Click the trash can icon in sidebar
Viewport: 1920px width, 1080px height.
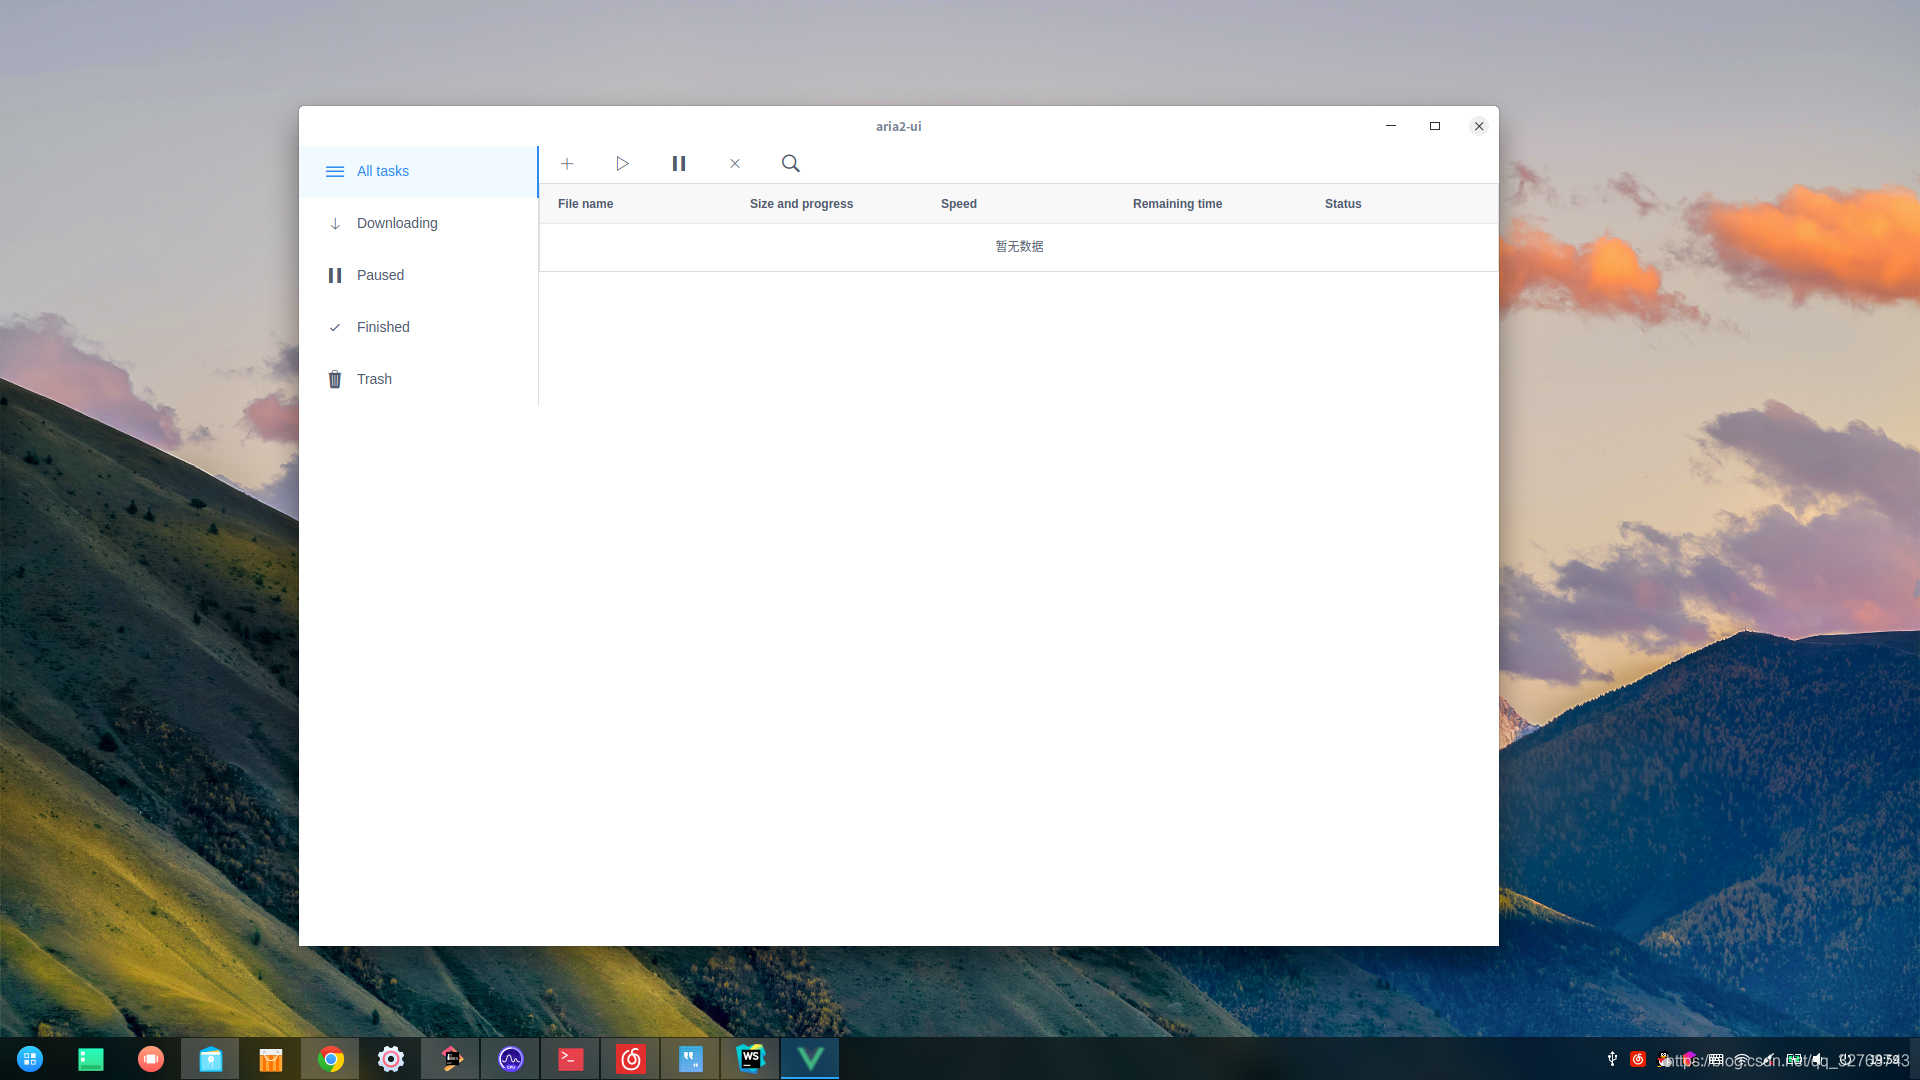[x=335, y=379]
